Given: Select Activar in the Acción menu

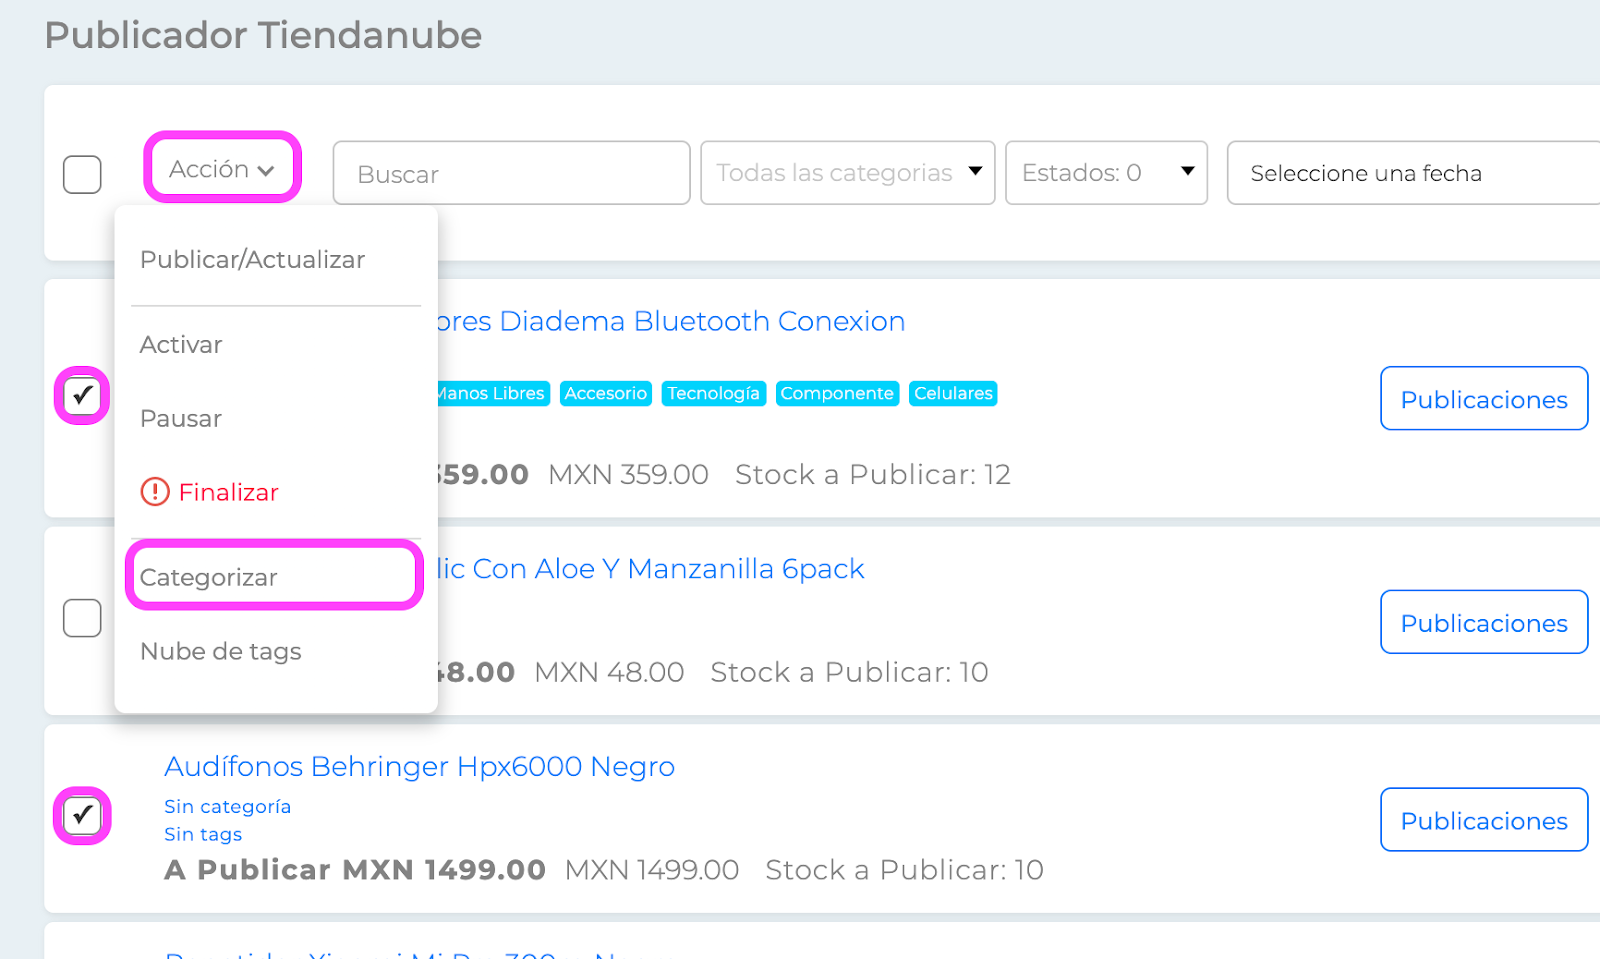Looking at the screenshot, I should point(181,345).
